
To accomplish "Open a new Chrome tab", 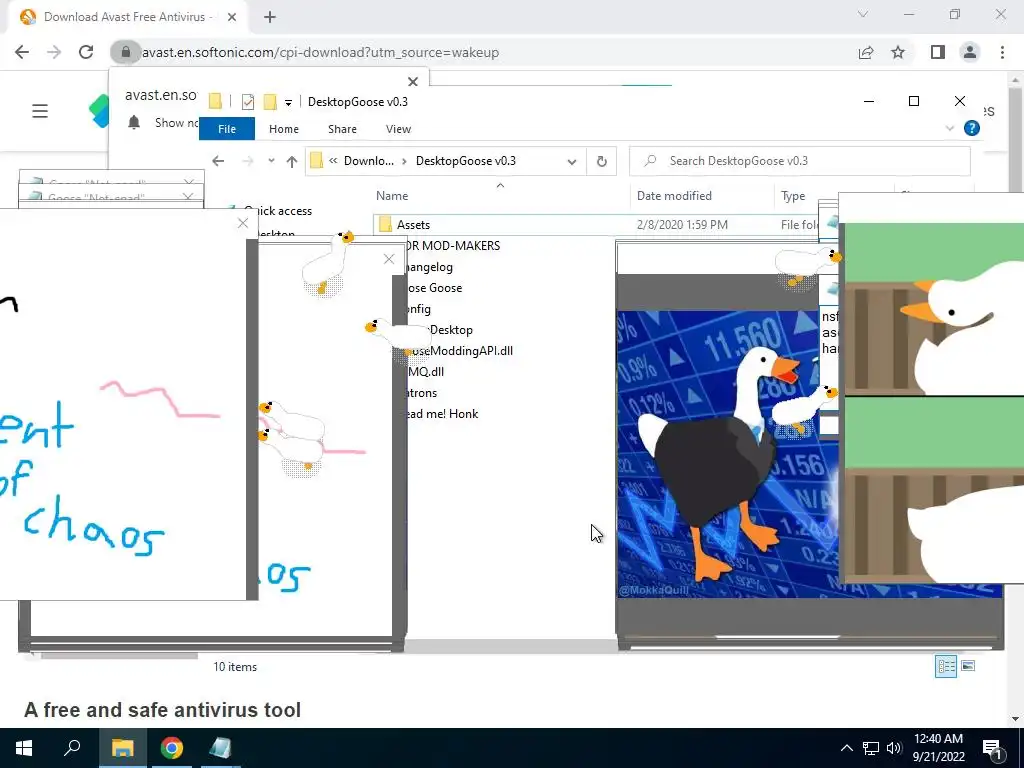I will (270, 17).
